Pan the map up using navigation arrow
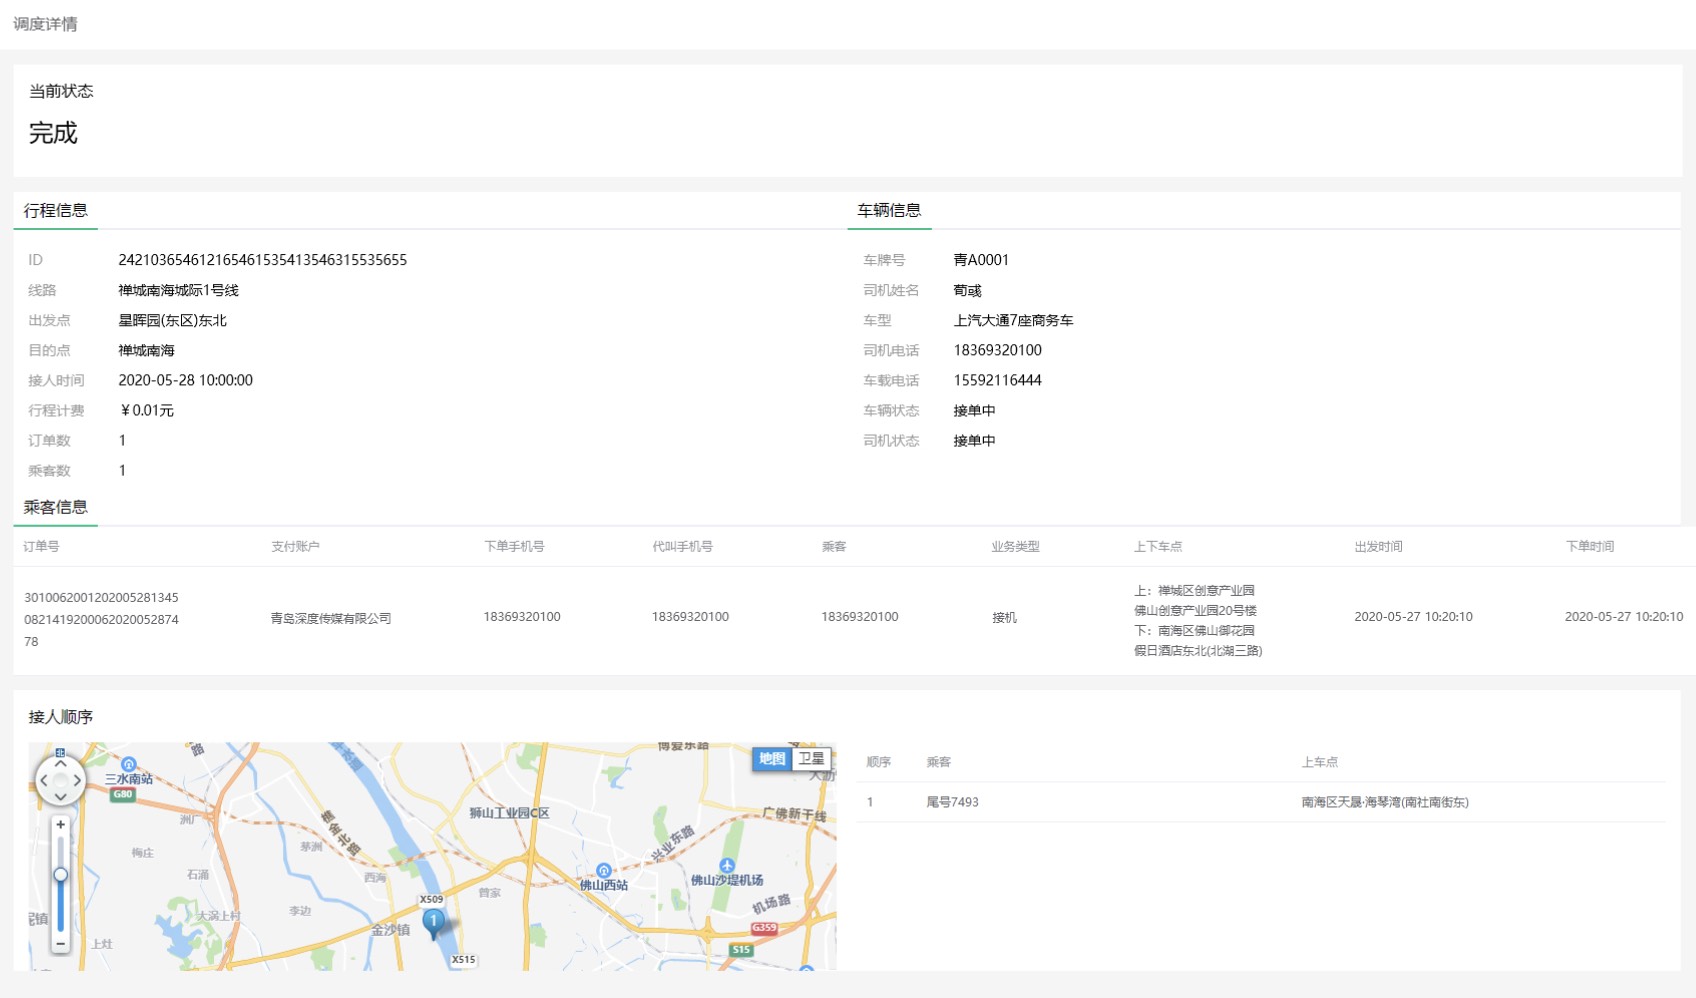The height and width of the screenshot is (998, 1696). click(61, 763)
